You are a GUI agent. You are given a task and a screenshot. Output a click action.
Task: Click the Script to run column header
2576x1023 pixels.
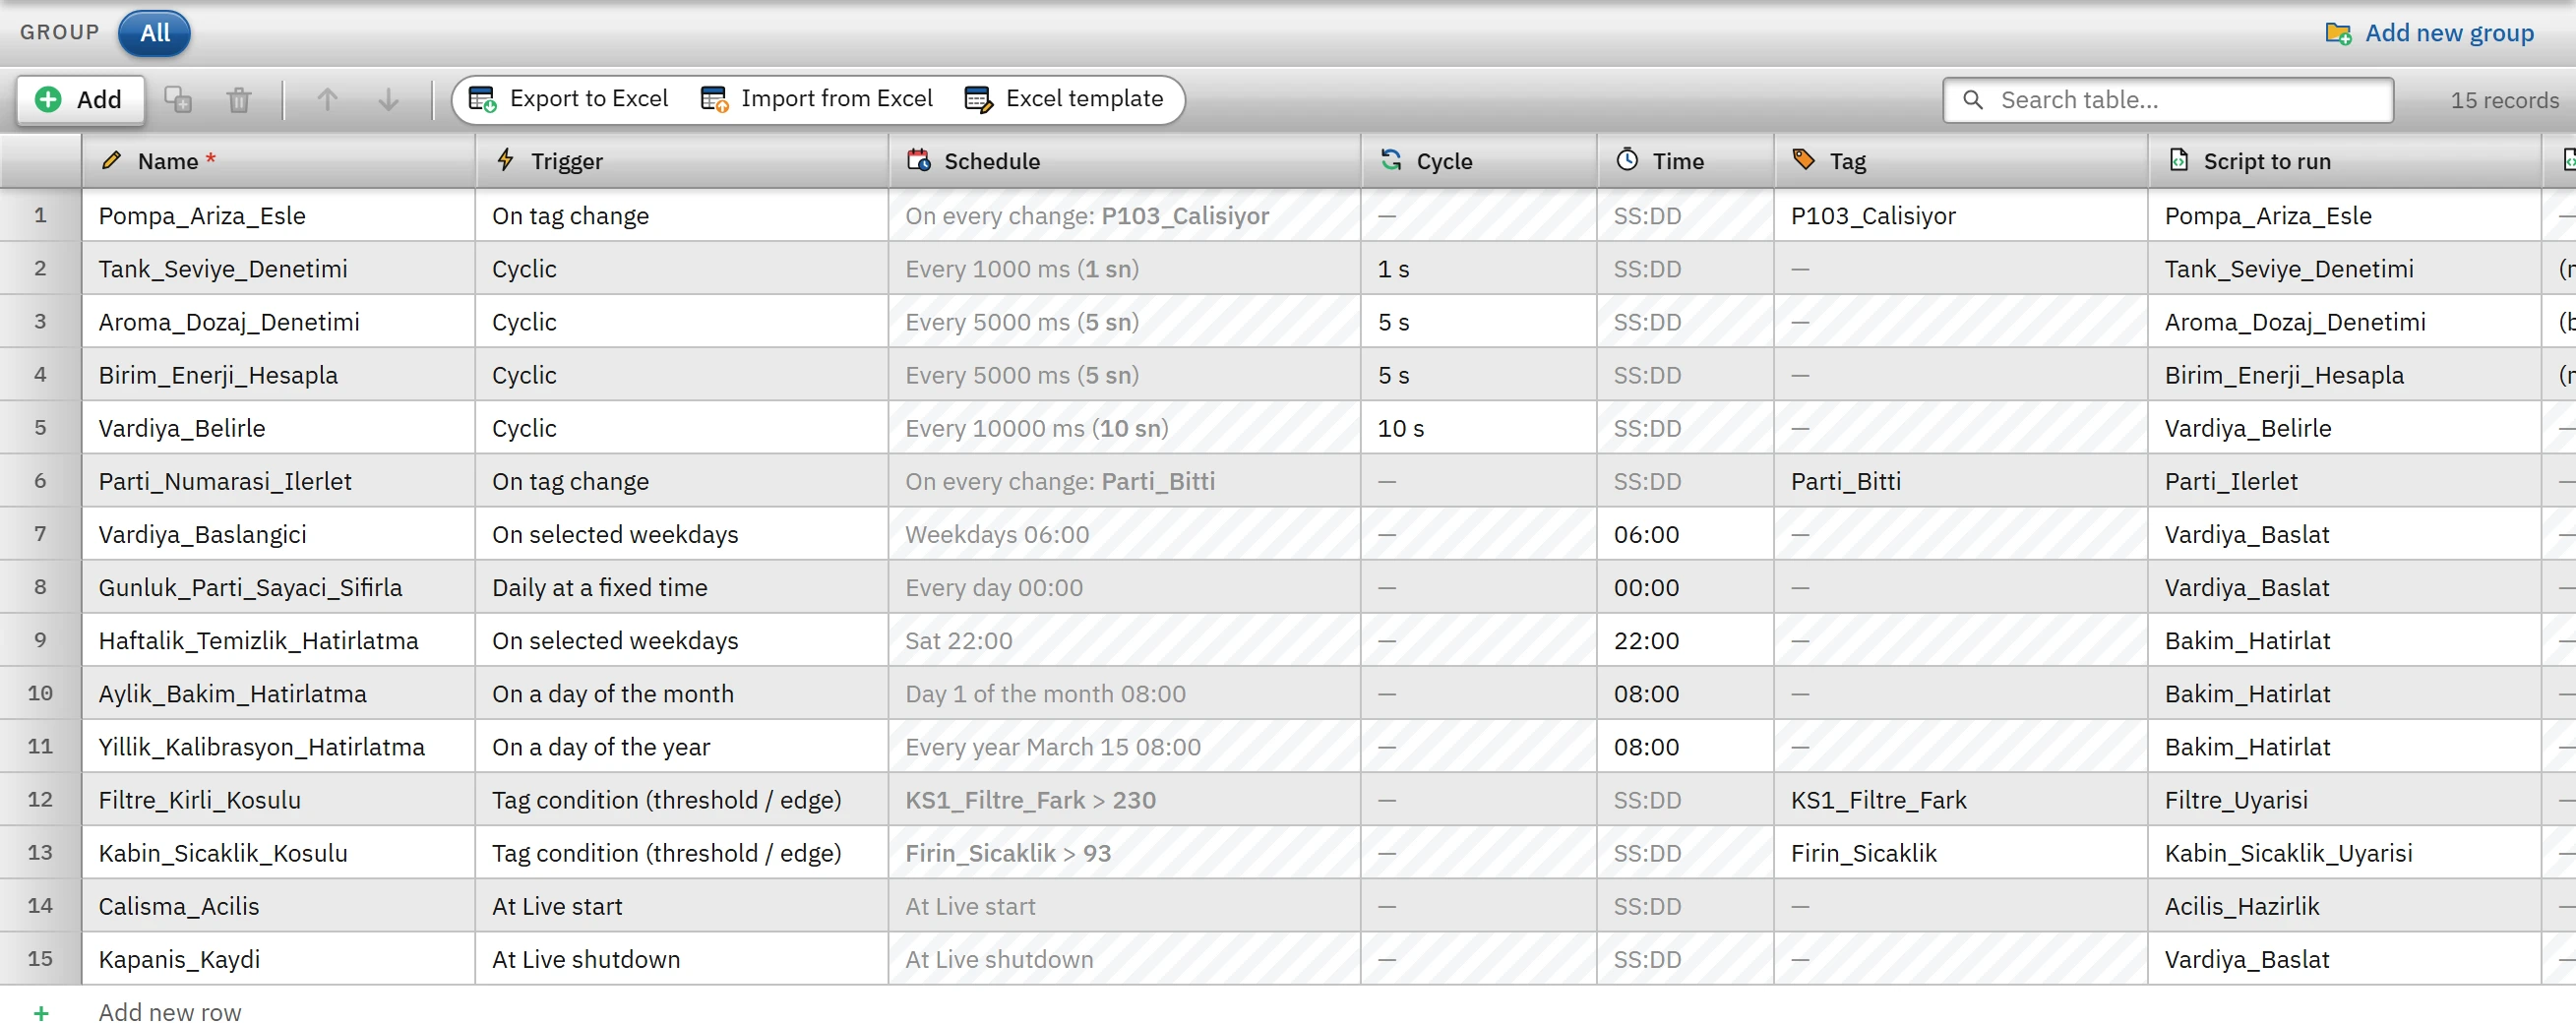click(2344, 161)
